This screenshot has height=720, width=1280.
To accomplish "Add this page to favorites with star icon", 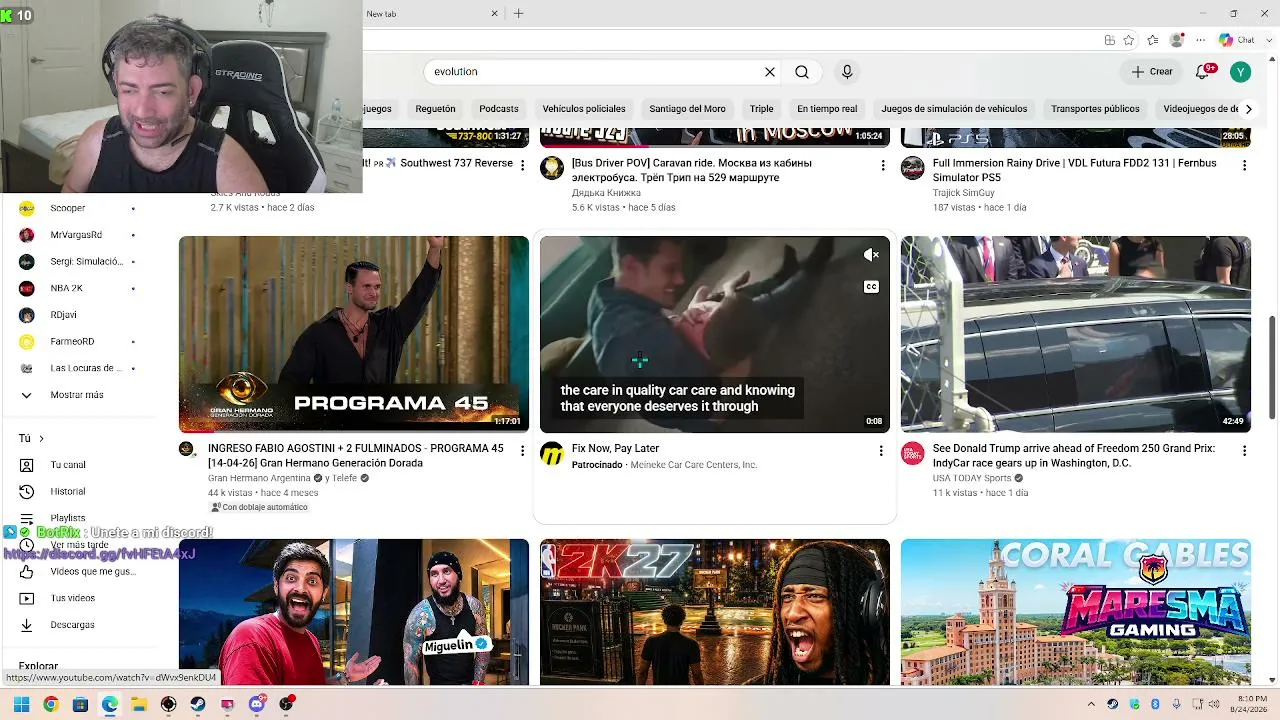I will 1129,40.
